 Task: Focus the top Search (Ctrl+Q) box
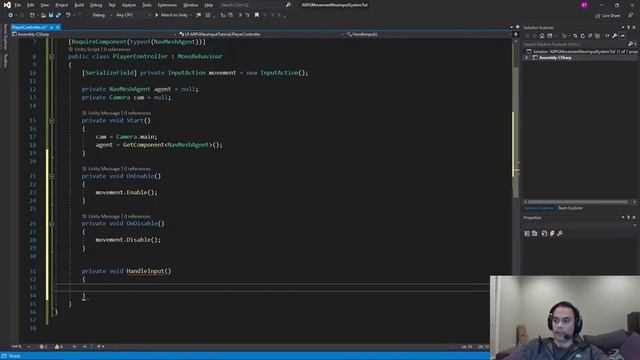click(x=255, y=5)
